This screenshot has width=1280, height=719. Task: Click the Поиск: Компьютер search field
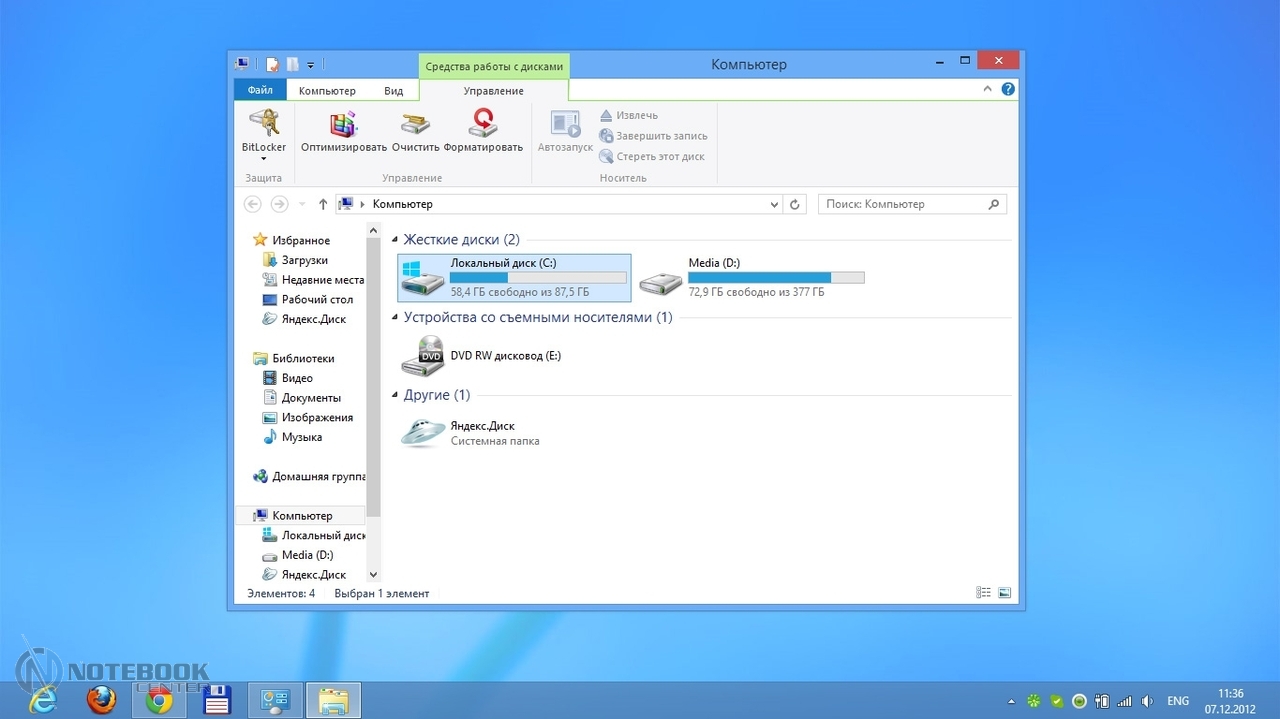902,204
